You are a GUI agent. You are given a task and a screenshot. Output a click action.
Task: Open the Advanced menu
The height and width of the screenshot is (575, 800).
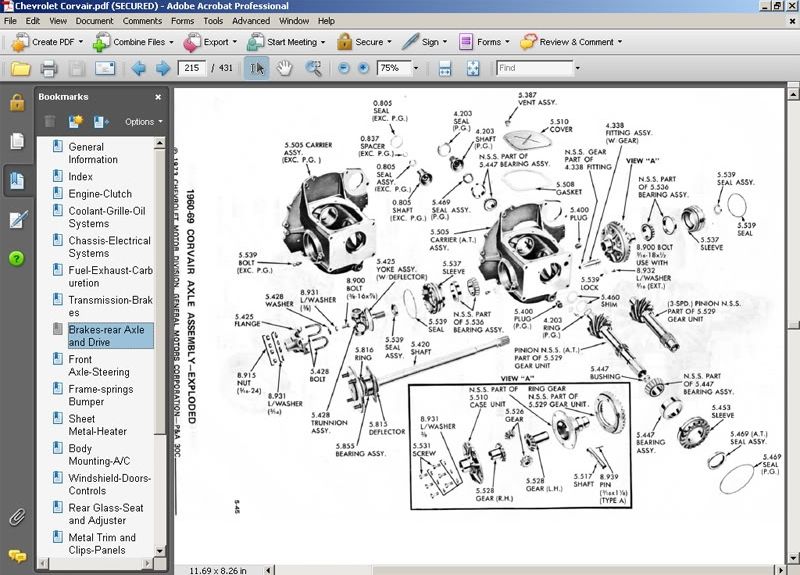coord(251,21)
